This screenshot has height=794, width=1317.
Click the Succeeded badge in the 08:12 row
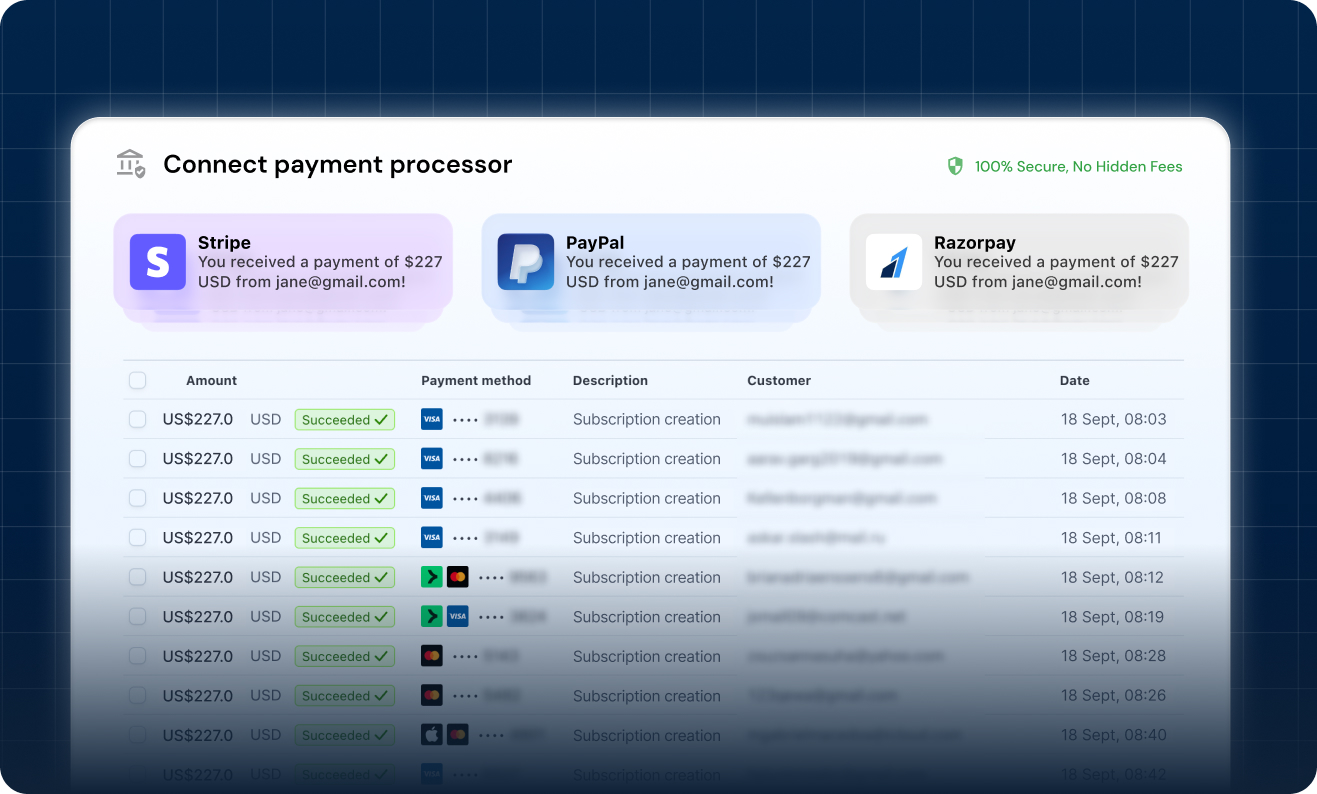345,577
